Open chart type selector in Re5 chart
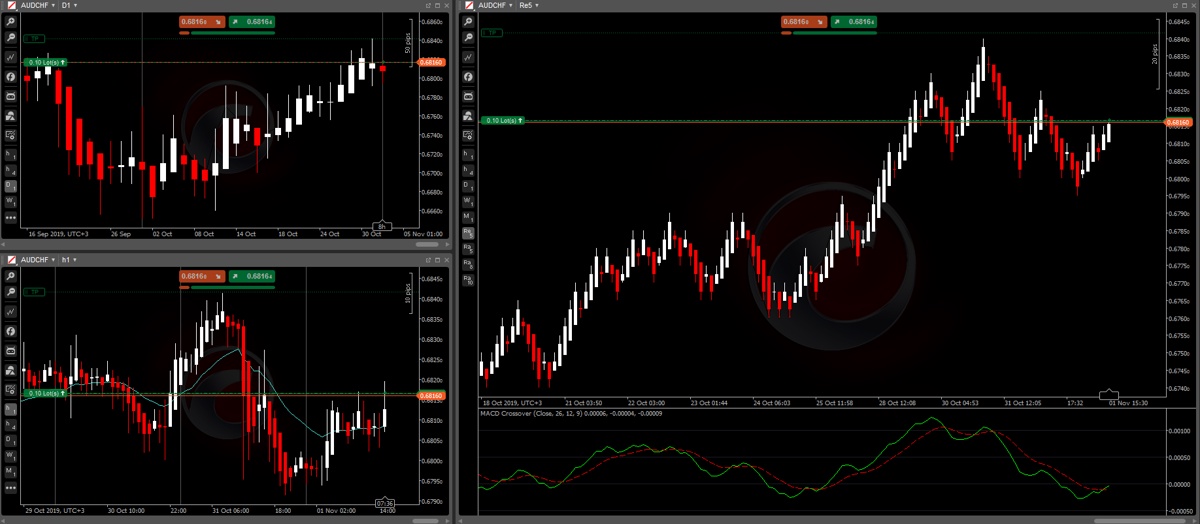The height and width of the screenshot is (524, 1200). 467,57
